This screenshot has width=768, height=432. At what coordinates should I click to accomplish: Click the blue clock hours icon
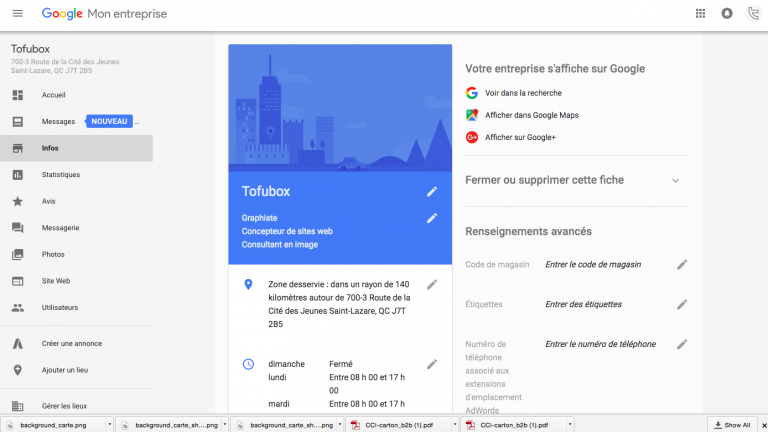248,364
